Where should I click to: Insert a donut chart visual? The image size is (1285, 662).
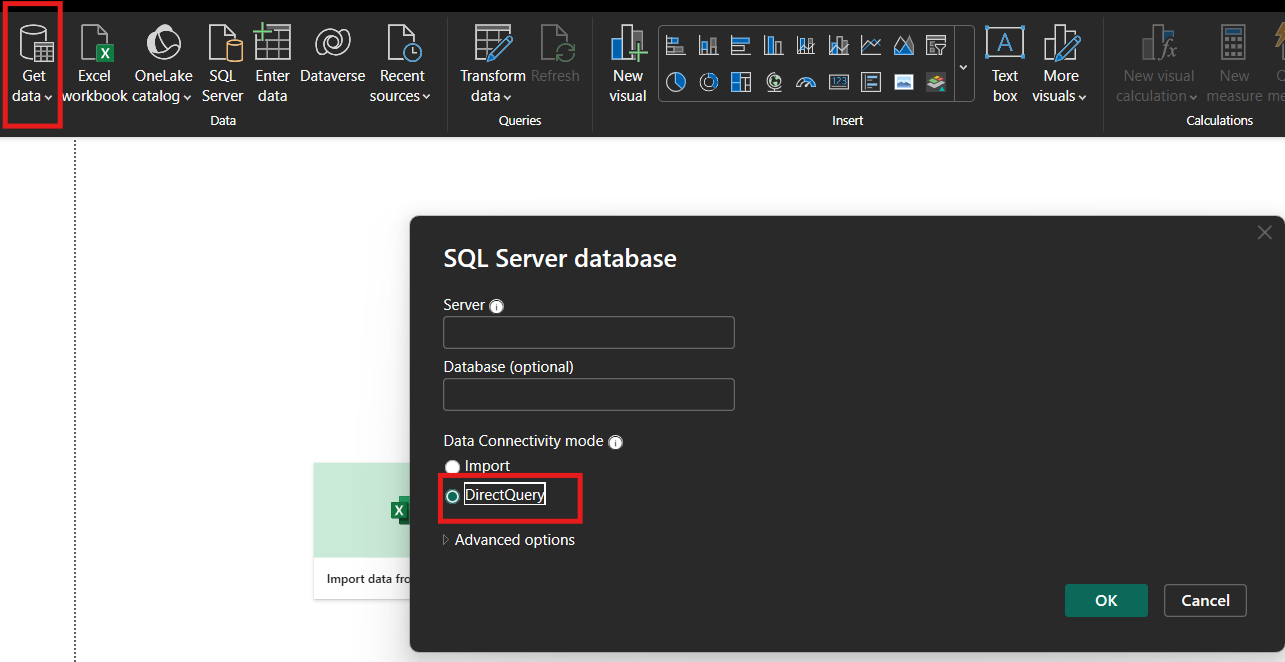(x=708, y=82)
